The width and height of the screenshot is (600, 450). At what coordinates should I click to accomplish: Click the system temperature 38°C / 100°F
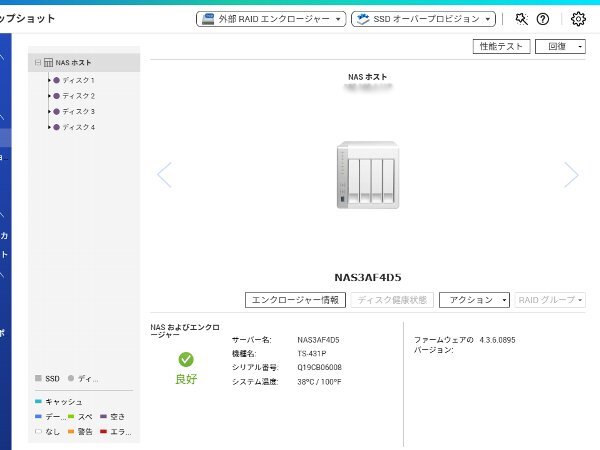(x=320, y=382)
